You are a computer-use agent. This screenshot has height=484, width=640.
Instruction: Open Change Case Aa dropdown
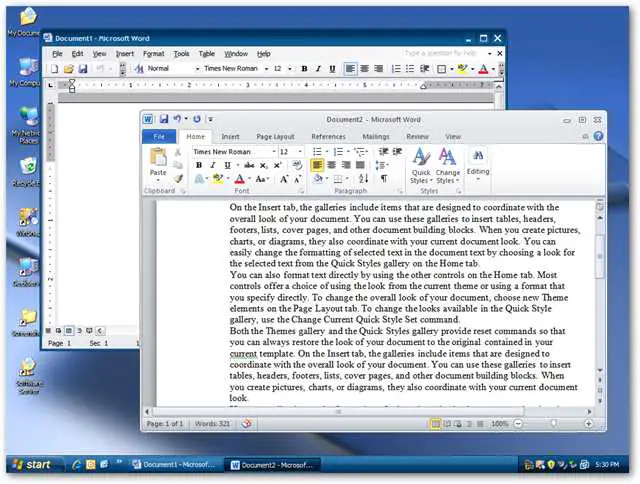pyautogui.click(x=262, y=179)
